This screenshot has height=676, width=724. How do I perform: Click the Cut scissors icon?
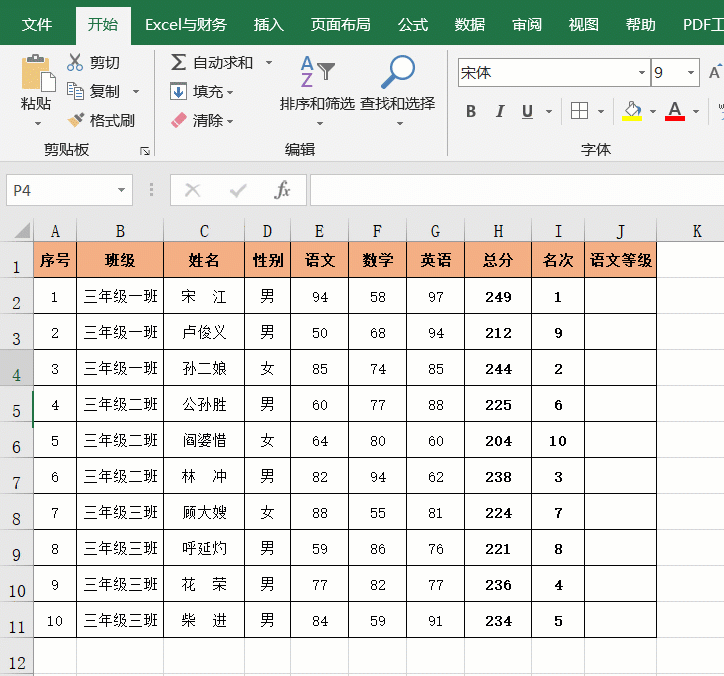click(x=75, y=62)
